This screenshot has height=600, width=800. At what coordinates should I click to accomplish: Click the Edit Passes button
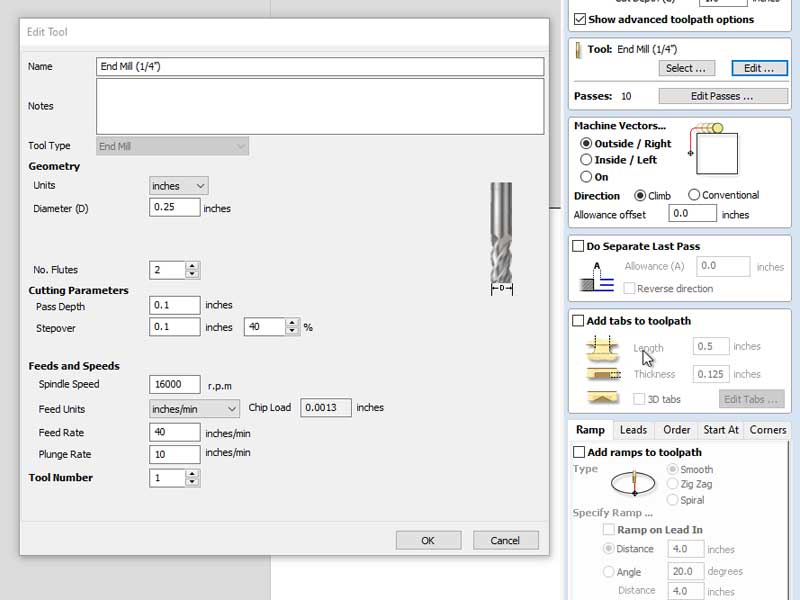tap(721, 96)
